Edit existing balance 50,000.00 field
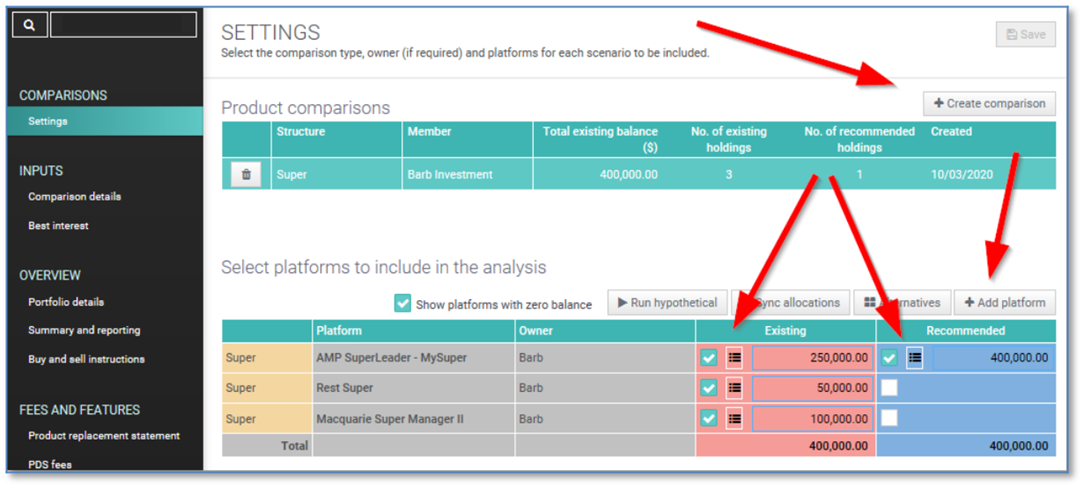The width and height of the screenshot is (1084, 488). [x=812, y=388]
